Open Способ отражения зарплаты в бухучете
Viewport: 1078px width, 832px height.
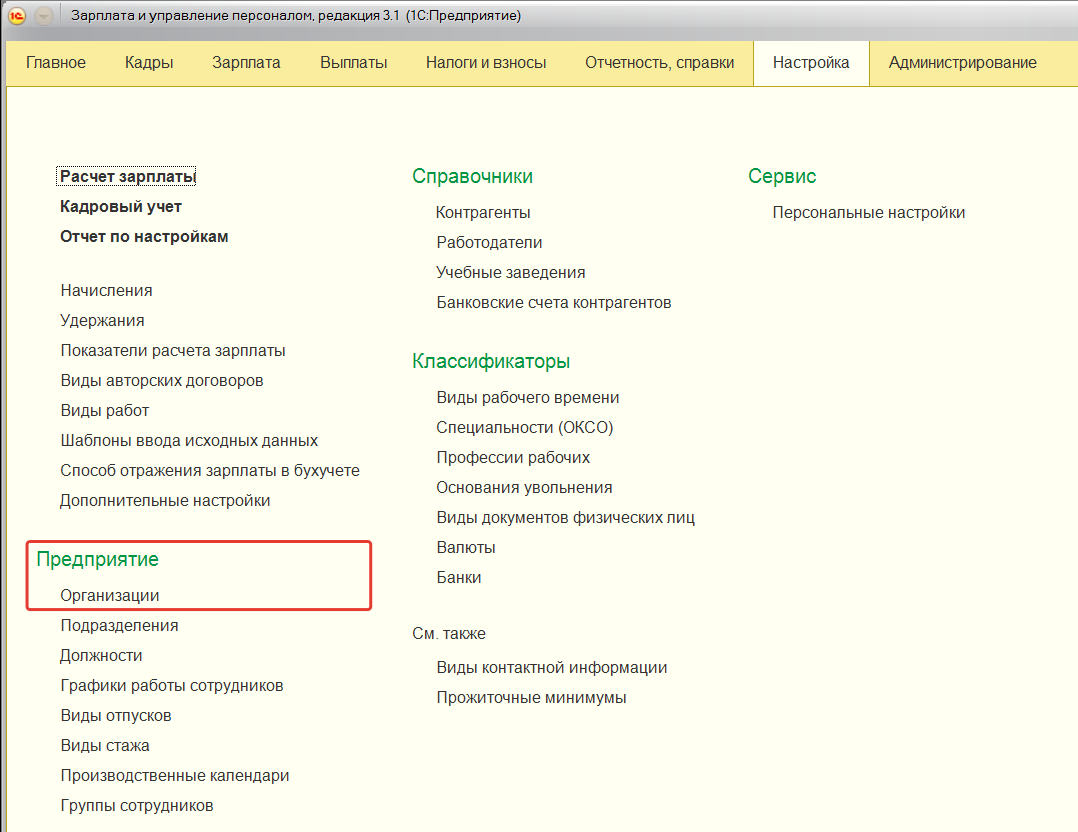210,470
